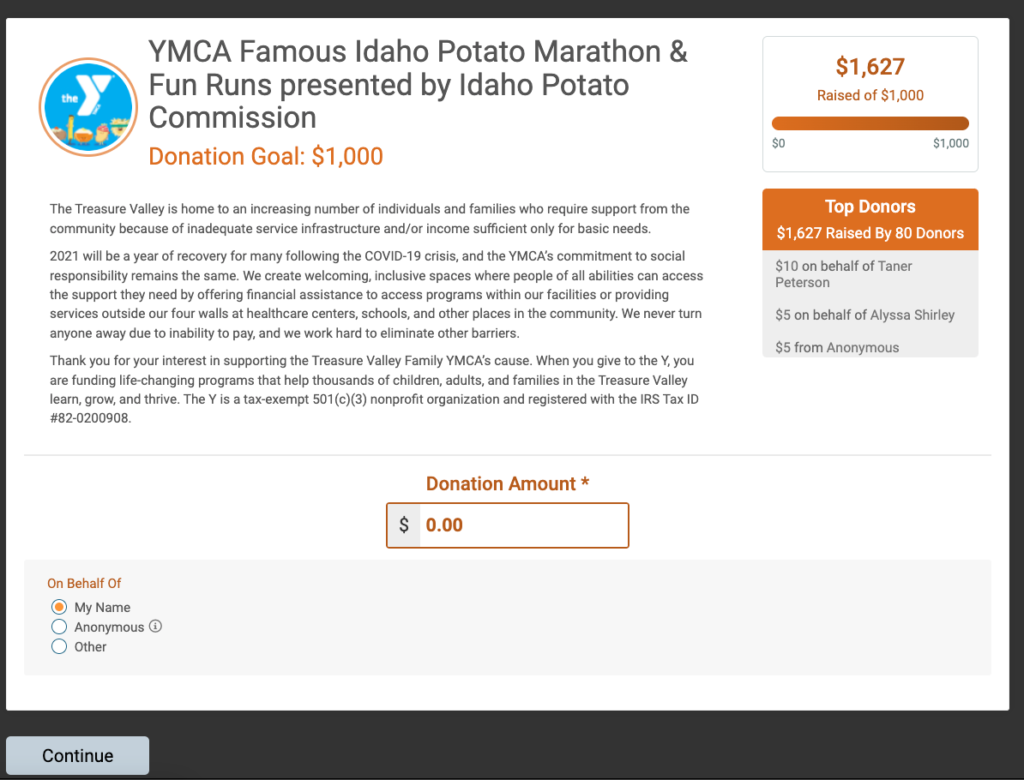The width and height of the screenshot is (1024, 780).
Task: Click the Donation Amount label
Action: click(x=507, y=483)
